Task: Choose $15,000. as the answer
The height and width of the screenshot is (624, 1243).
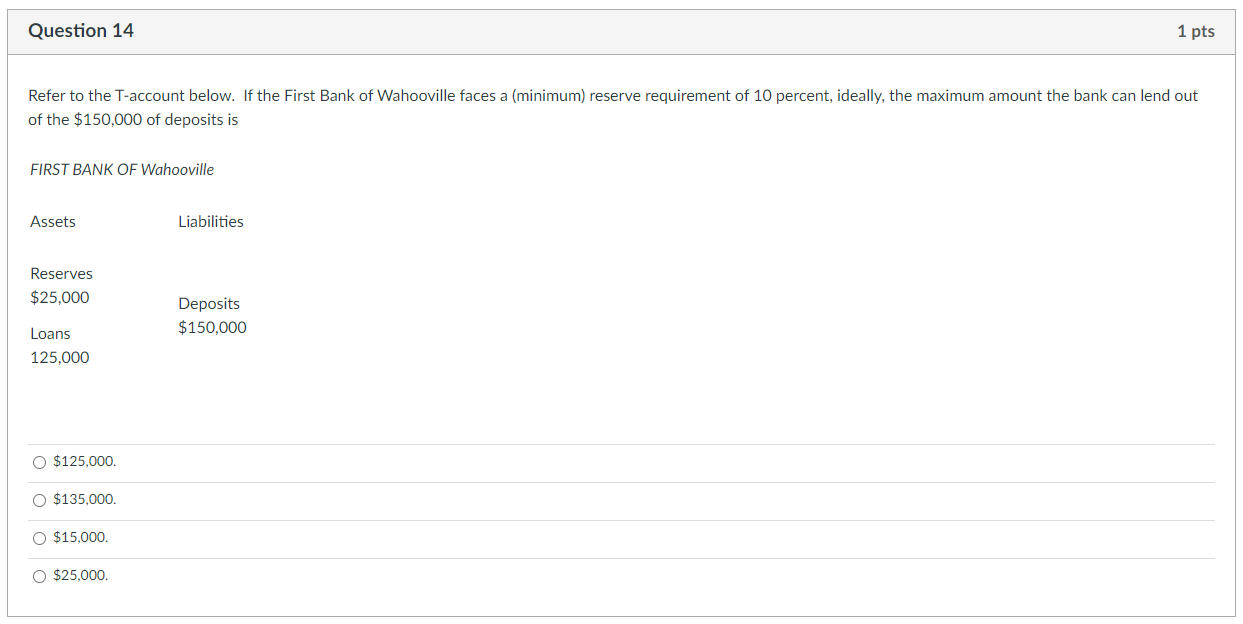Action: [38, 537]
